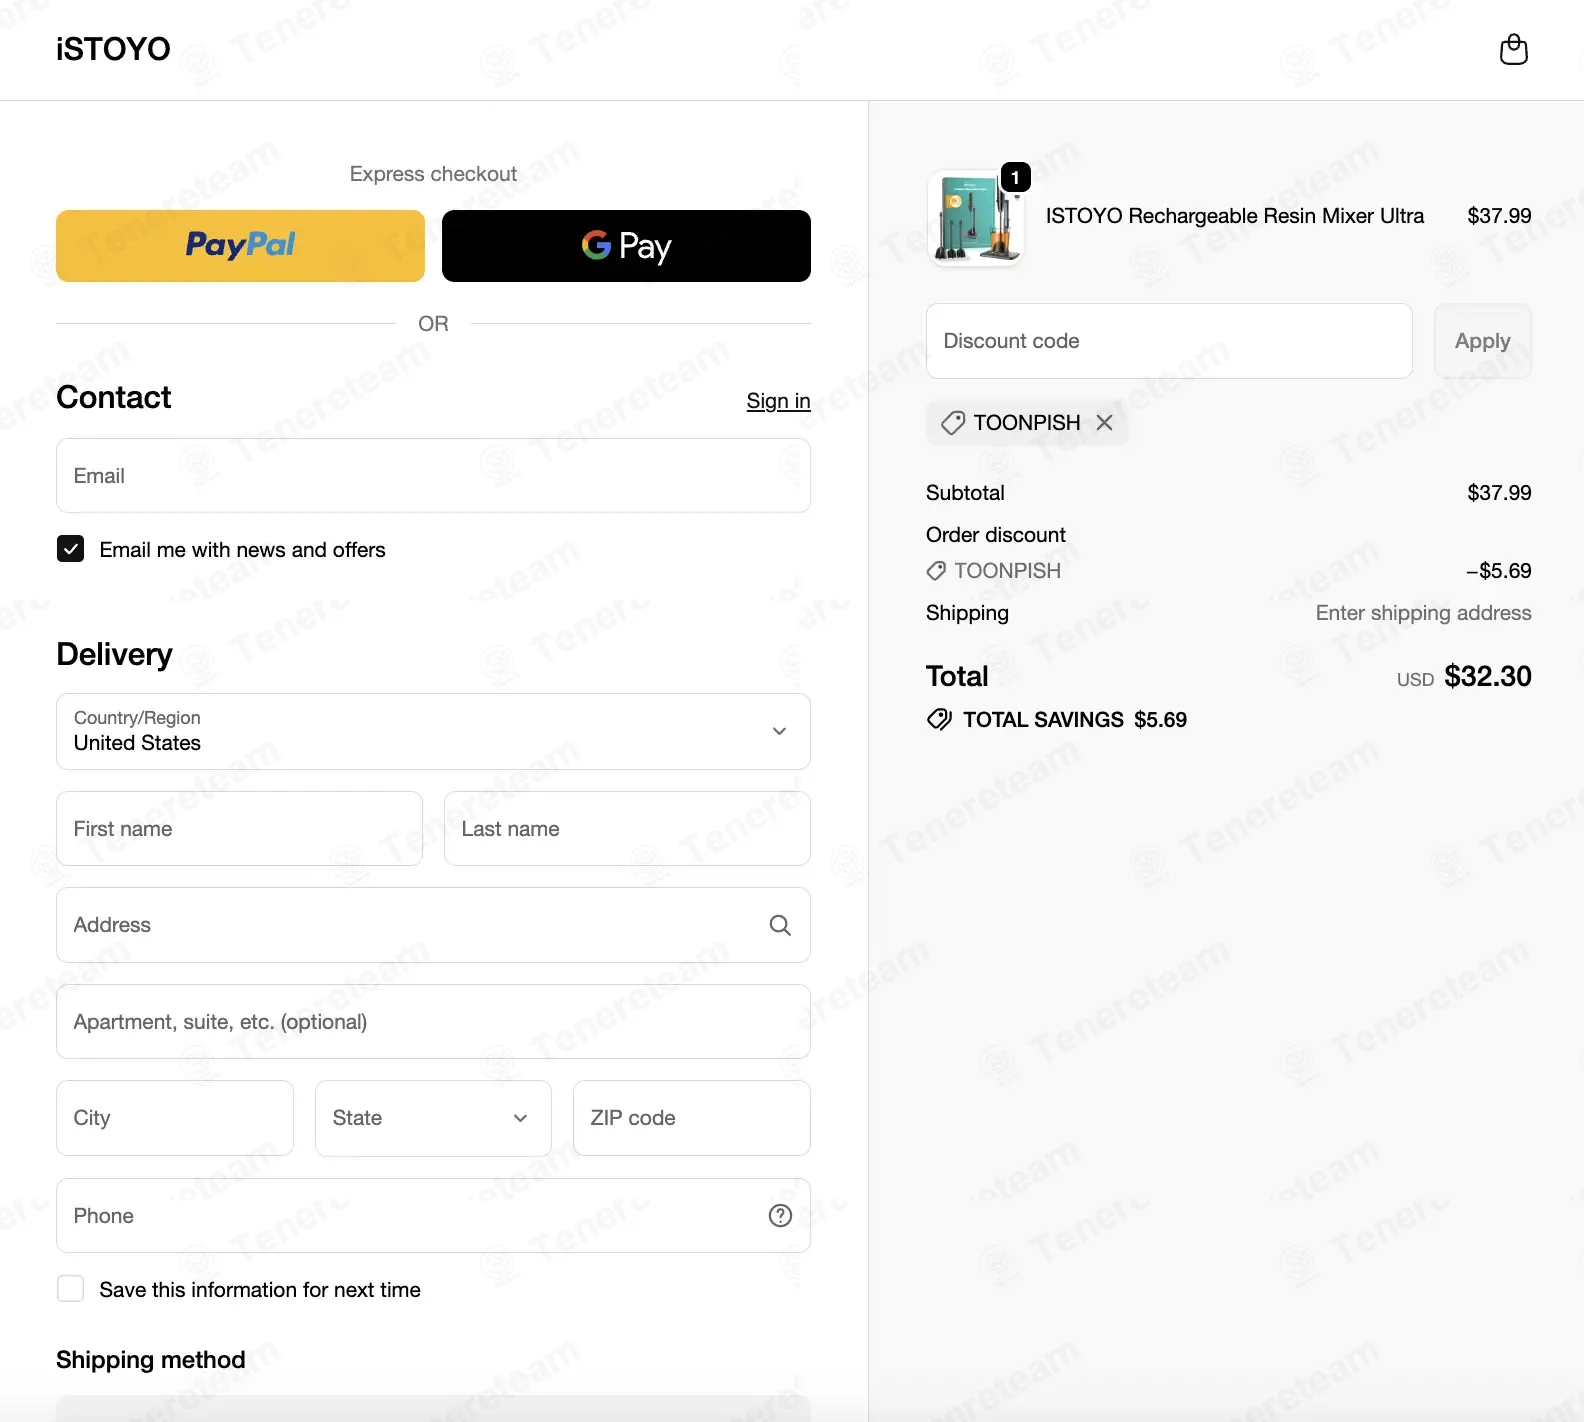Click the Total amount $32.30
Image resolution: width=1584 pixels, height=1422 pixels.
click(x=1487, y=676)
